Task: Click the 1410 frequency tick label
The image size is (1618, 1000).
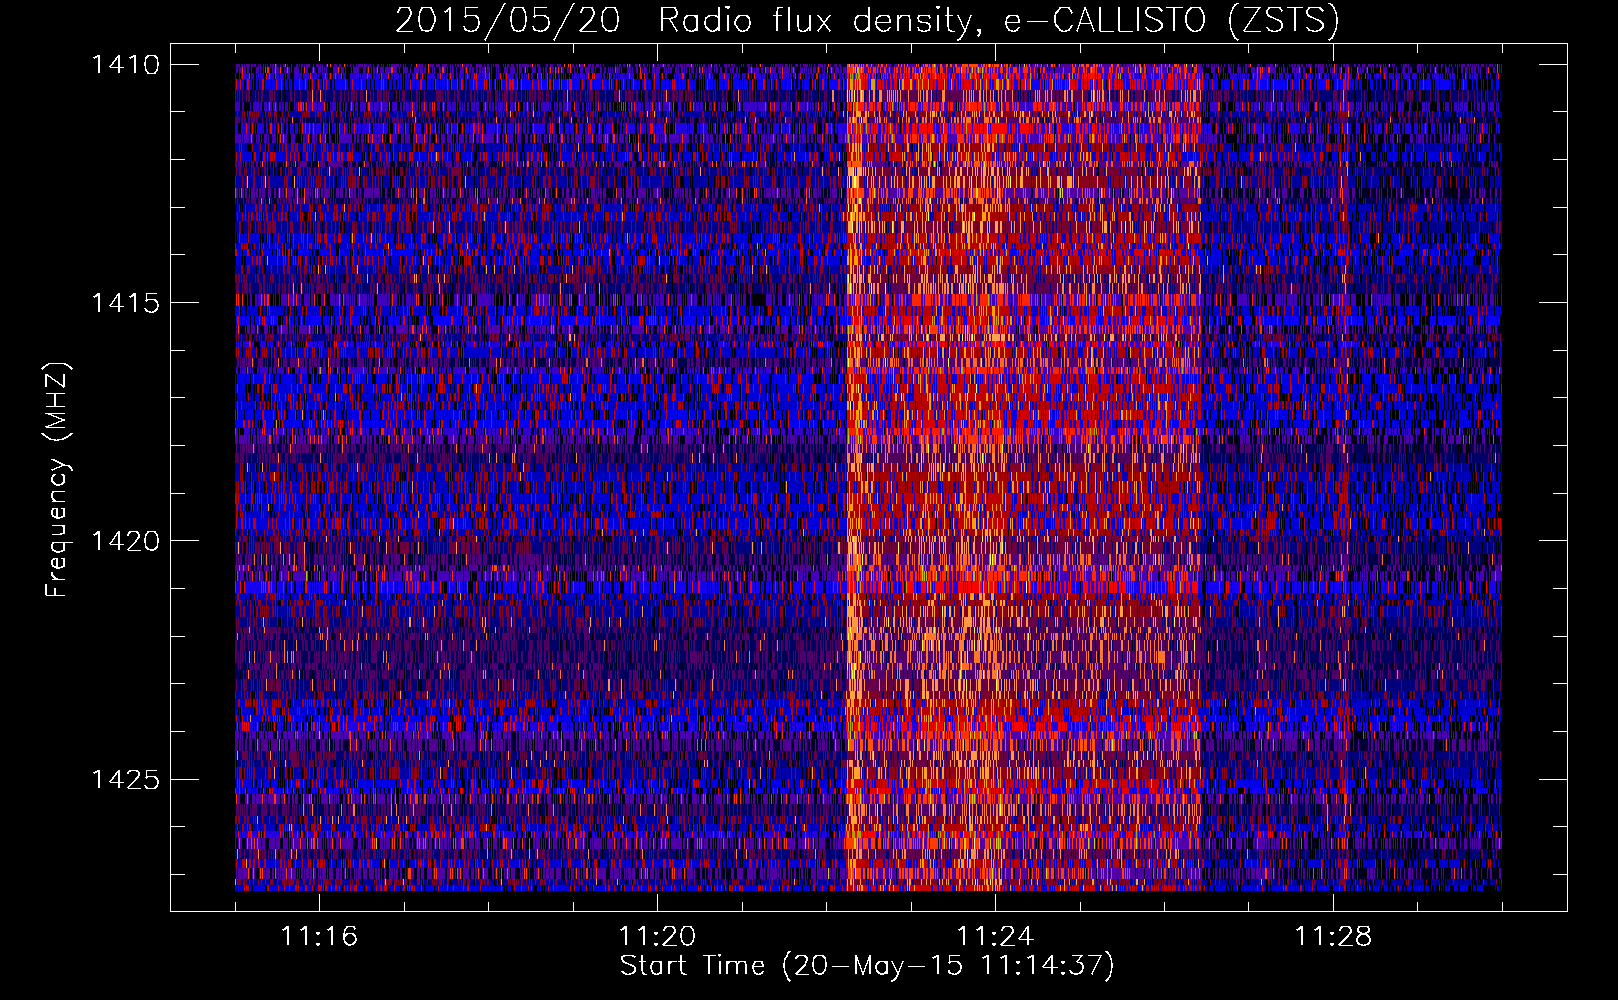Action: click(125, 65)
